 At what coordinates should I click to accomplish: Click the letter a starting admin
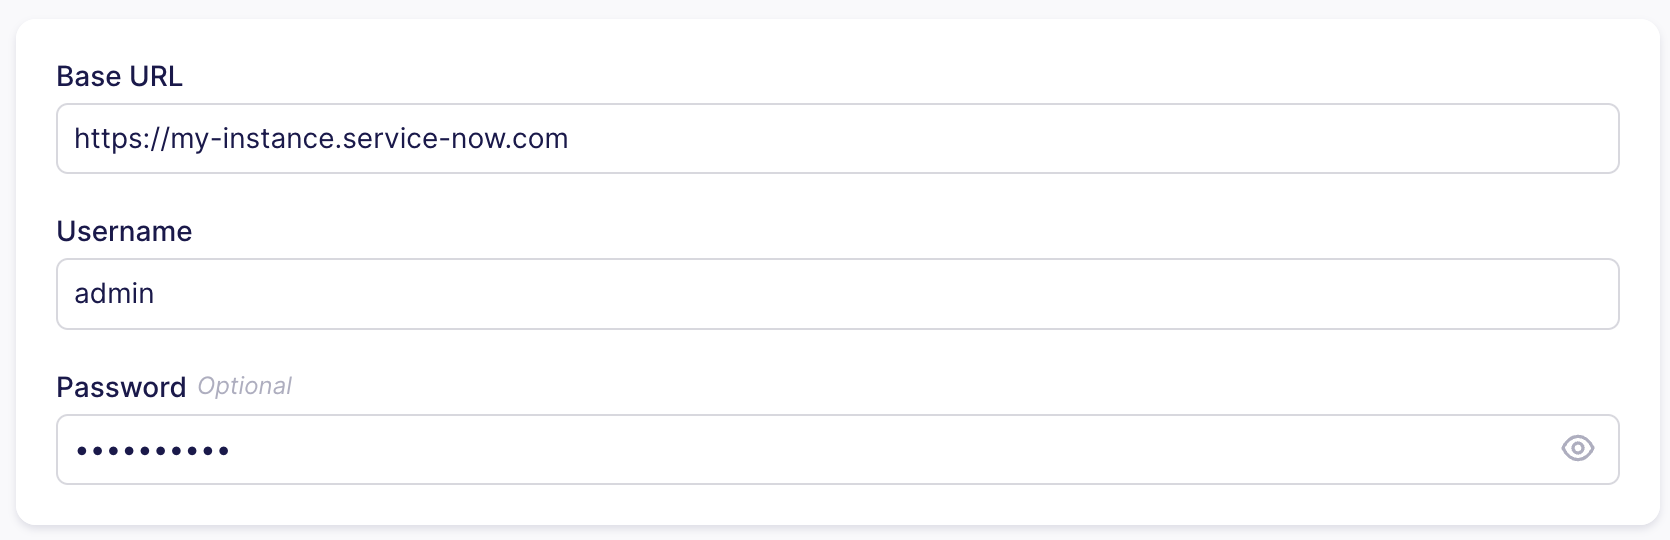click(x=82, y=294)
